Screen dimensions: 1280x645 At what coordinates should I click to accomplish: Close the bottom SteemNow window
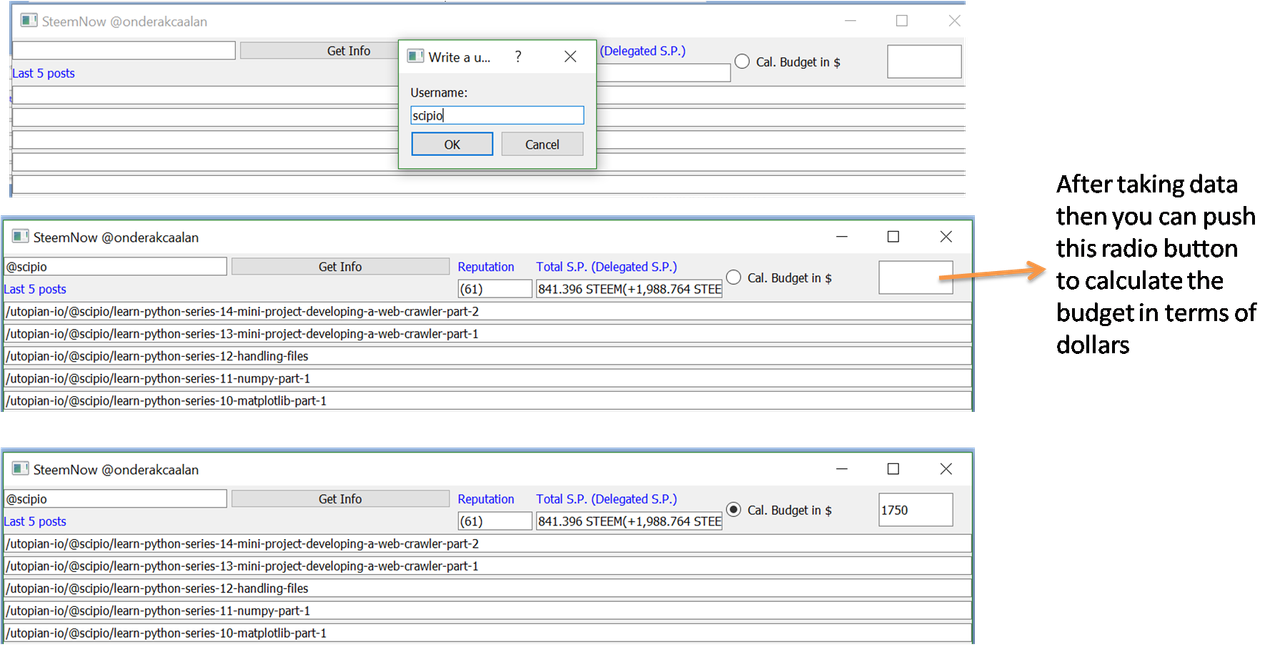pyautogui.click(x=946, y=469)
